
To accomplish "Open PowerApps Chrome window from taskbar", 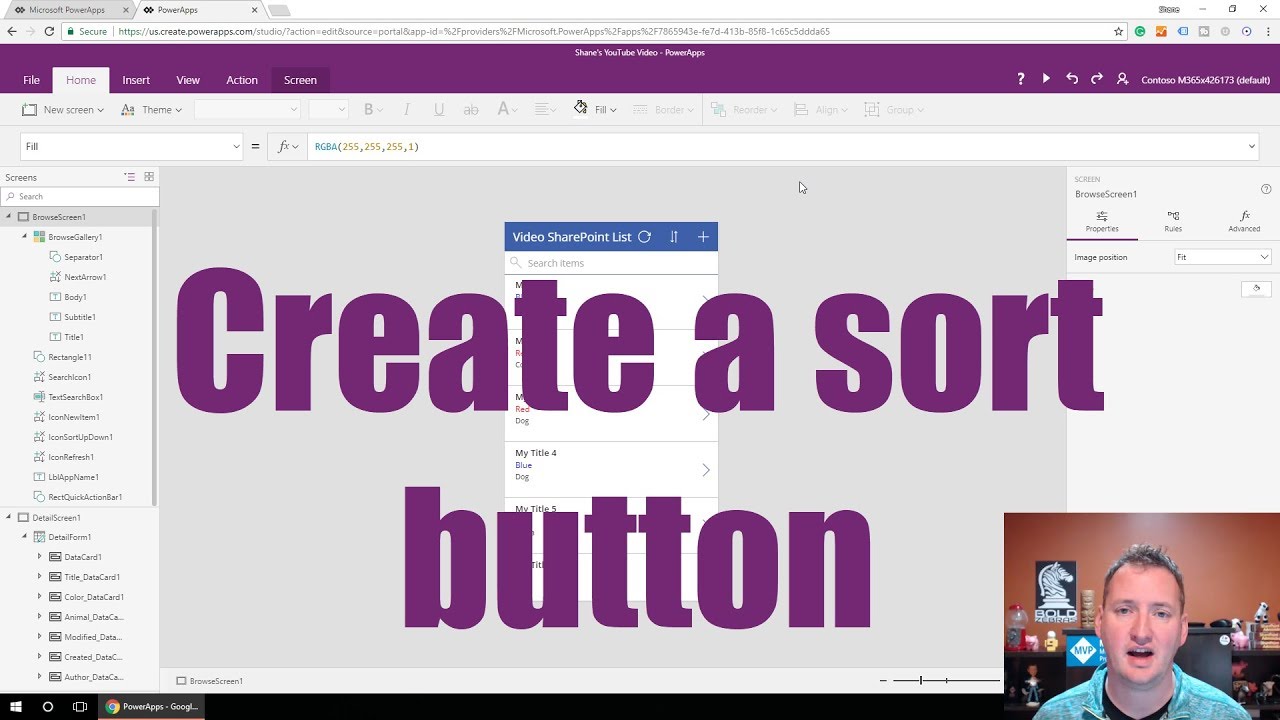I will (x=153, y=707).
